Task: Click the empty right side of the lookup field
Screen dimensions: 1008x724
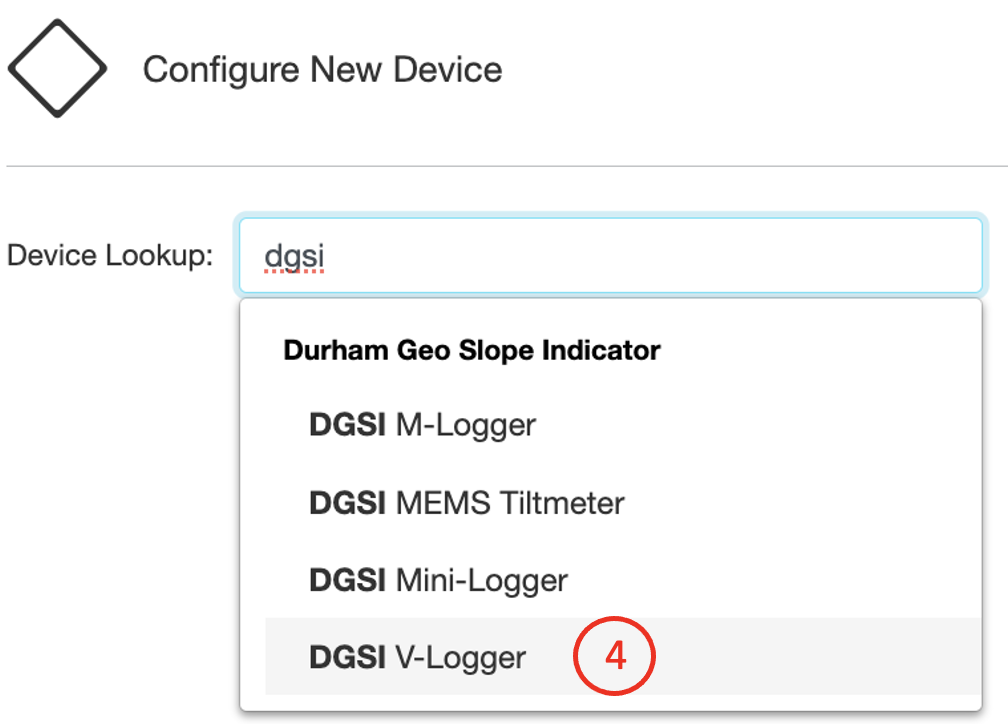Action: (707, 255)
